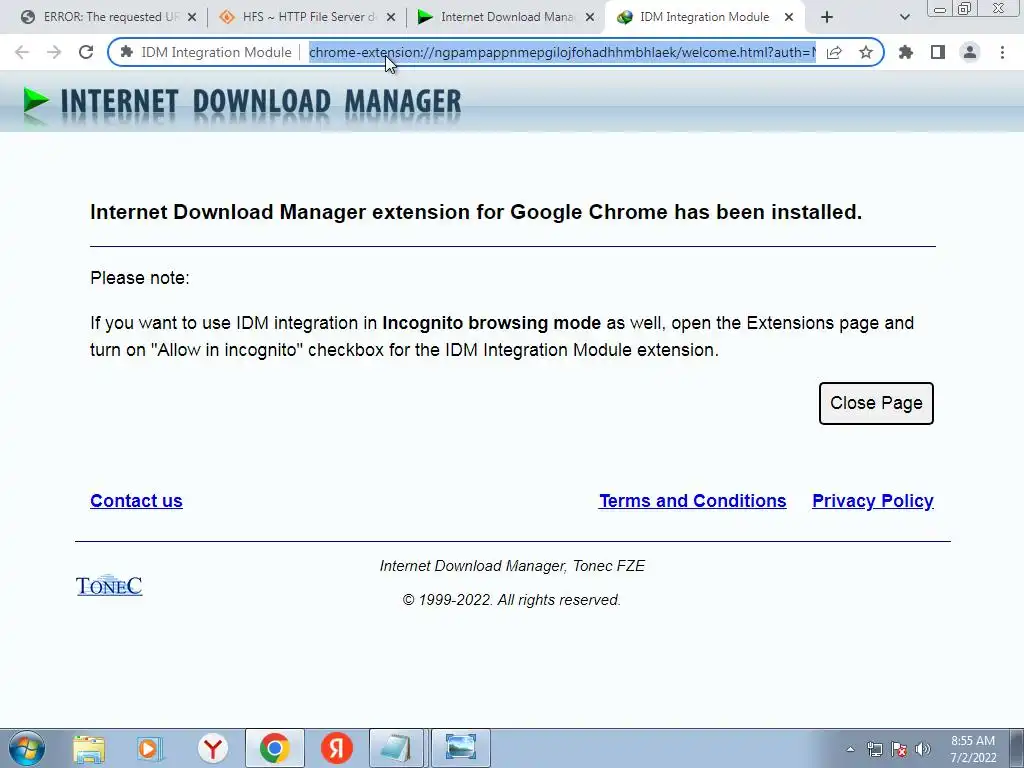Click 'Internet Download Manager, Tonec FZE' footer text

512,566
